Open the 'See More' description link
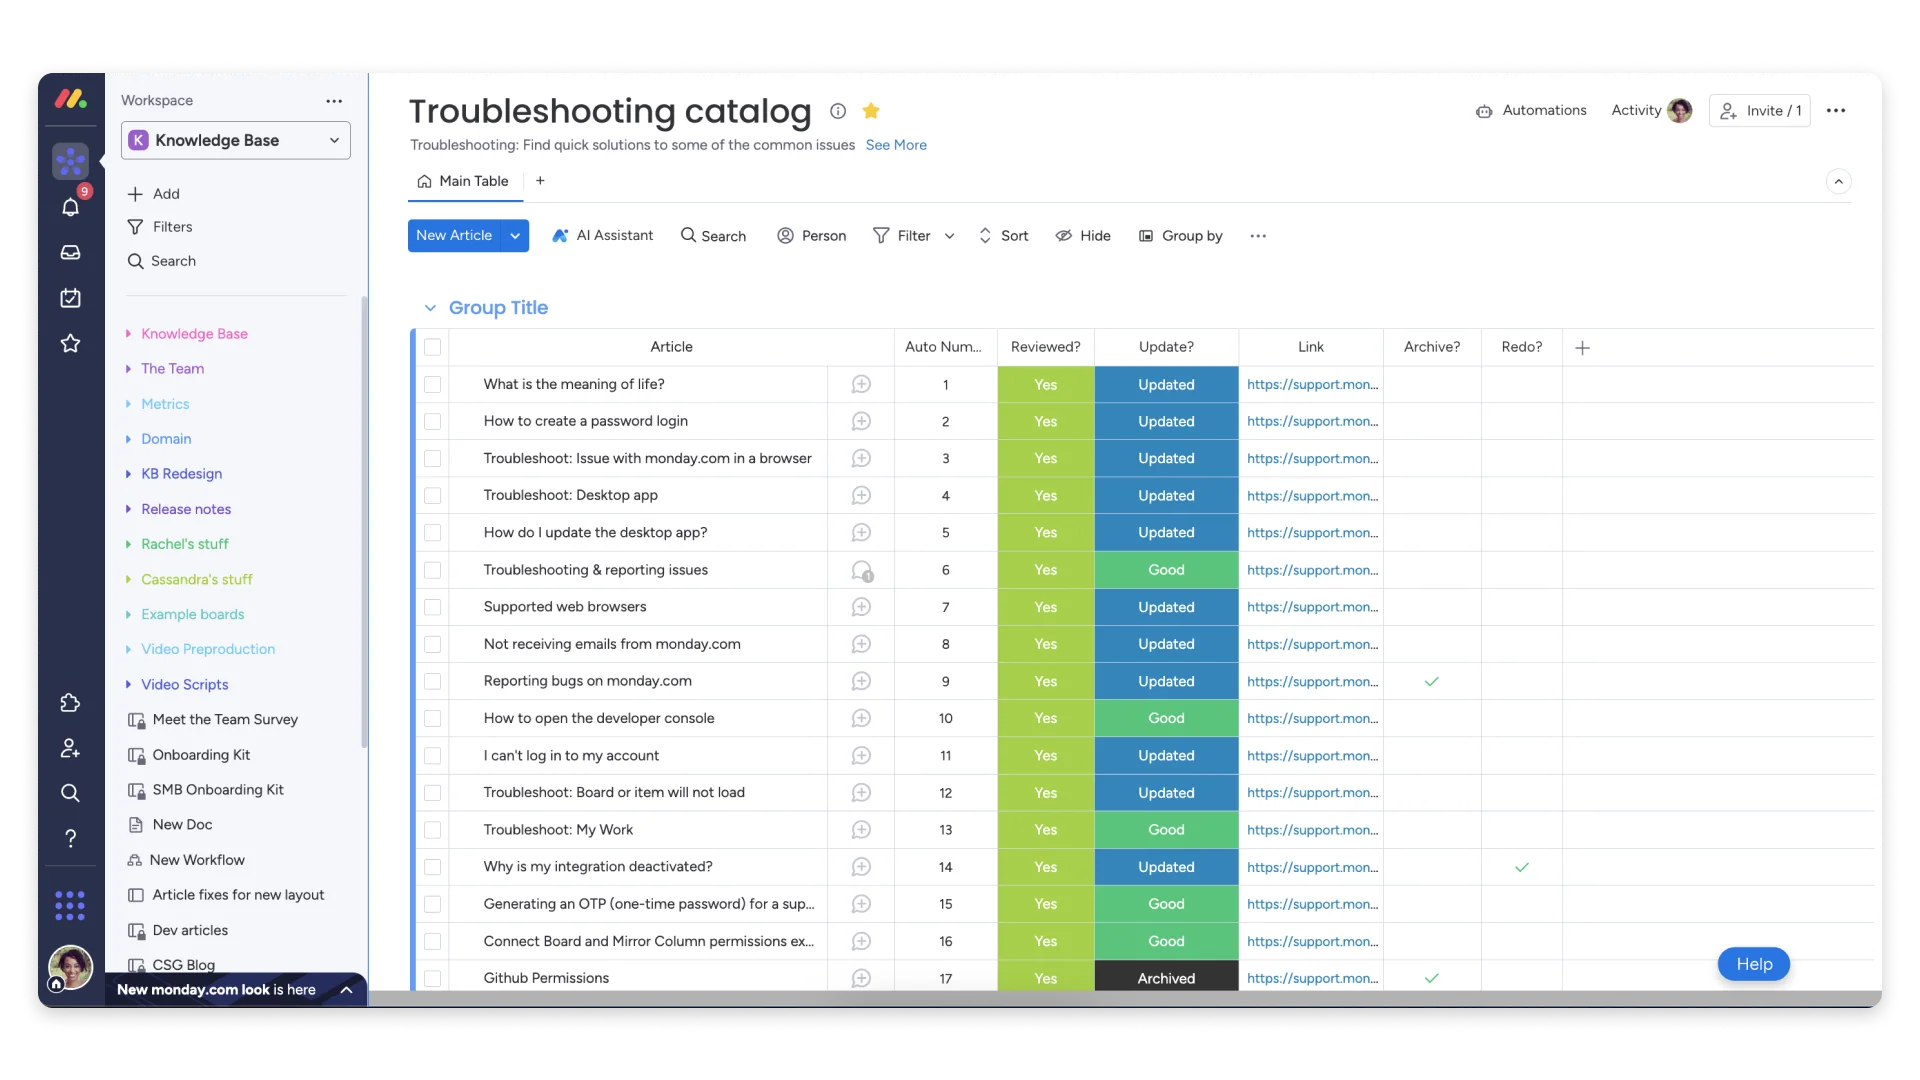 [x=896, y=145]
